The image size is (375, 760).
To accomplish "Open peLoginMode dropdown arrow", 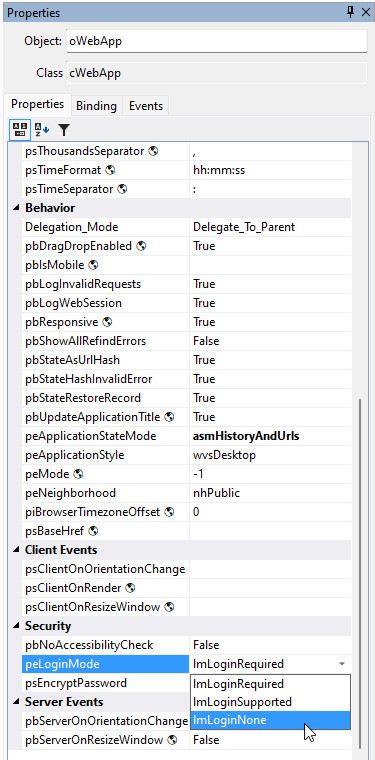I will [342, 664].
